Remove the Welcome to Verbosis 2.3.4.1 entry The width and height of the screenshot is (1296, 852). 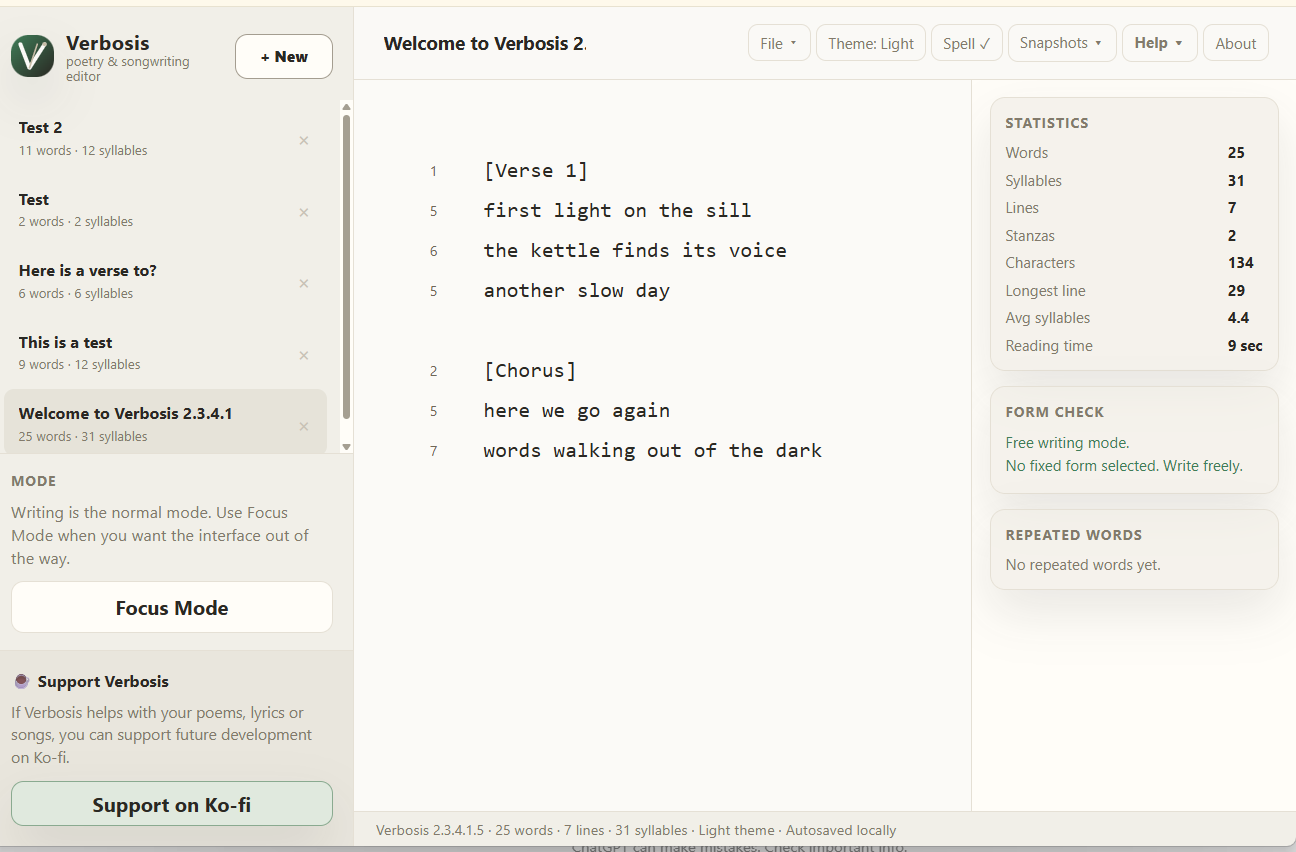click(304, 427)
